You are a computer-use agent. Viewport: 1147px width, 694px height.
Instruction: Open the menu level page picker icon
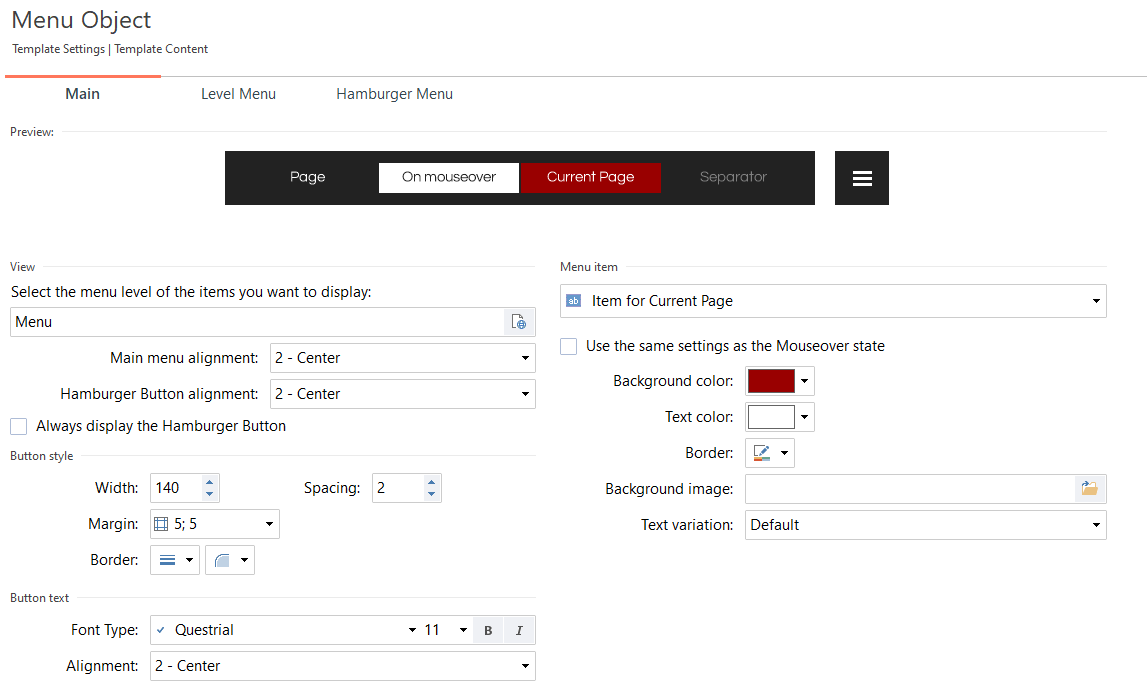[x=519, y=322]
